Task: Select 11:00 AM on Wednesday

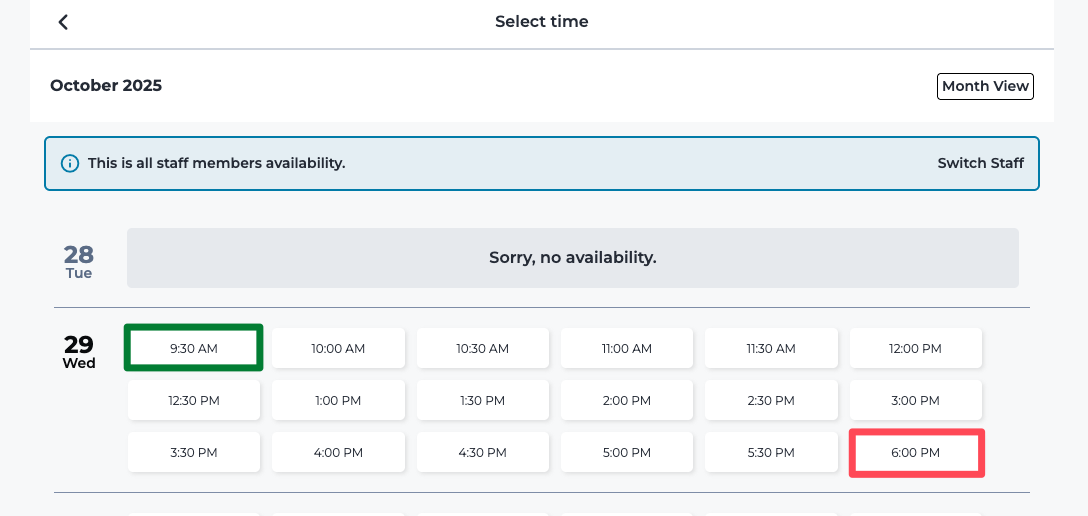Action: click(627, 348)
